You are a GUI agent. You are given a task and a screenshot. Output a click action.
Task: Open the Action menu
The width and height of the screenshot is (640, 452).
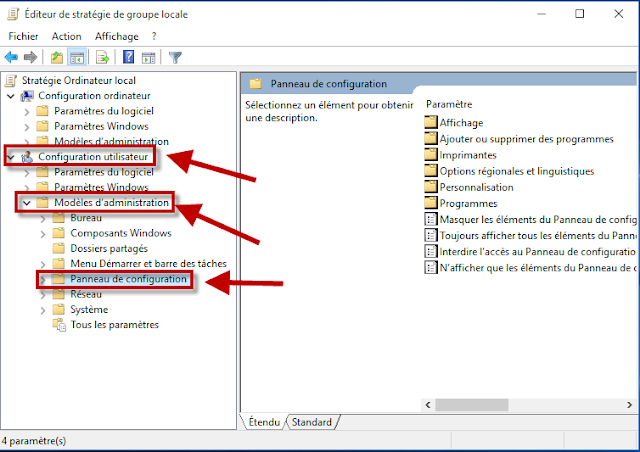pos(67,36)
